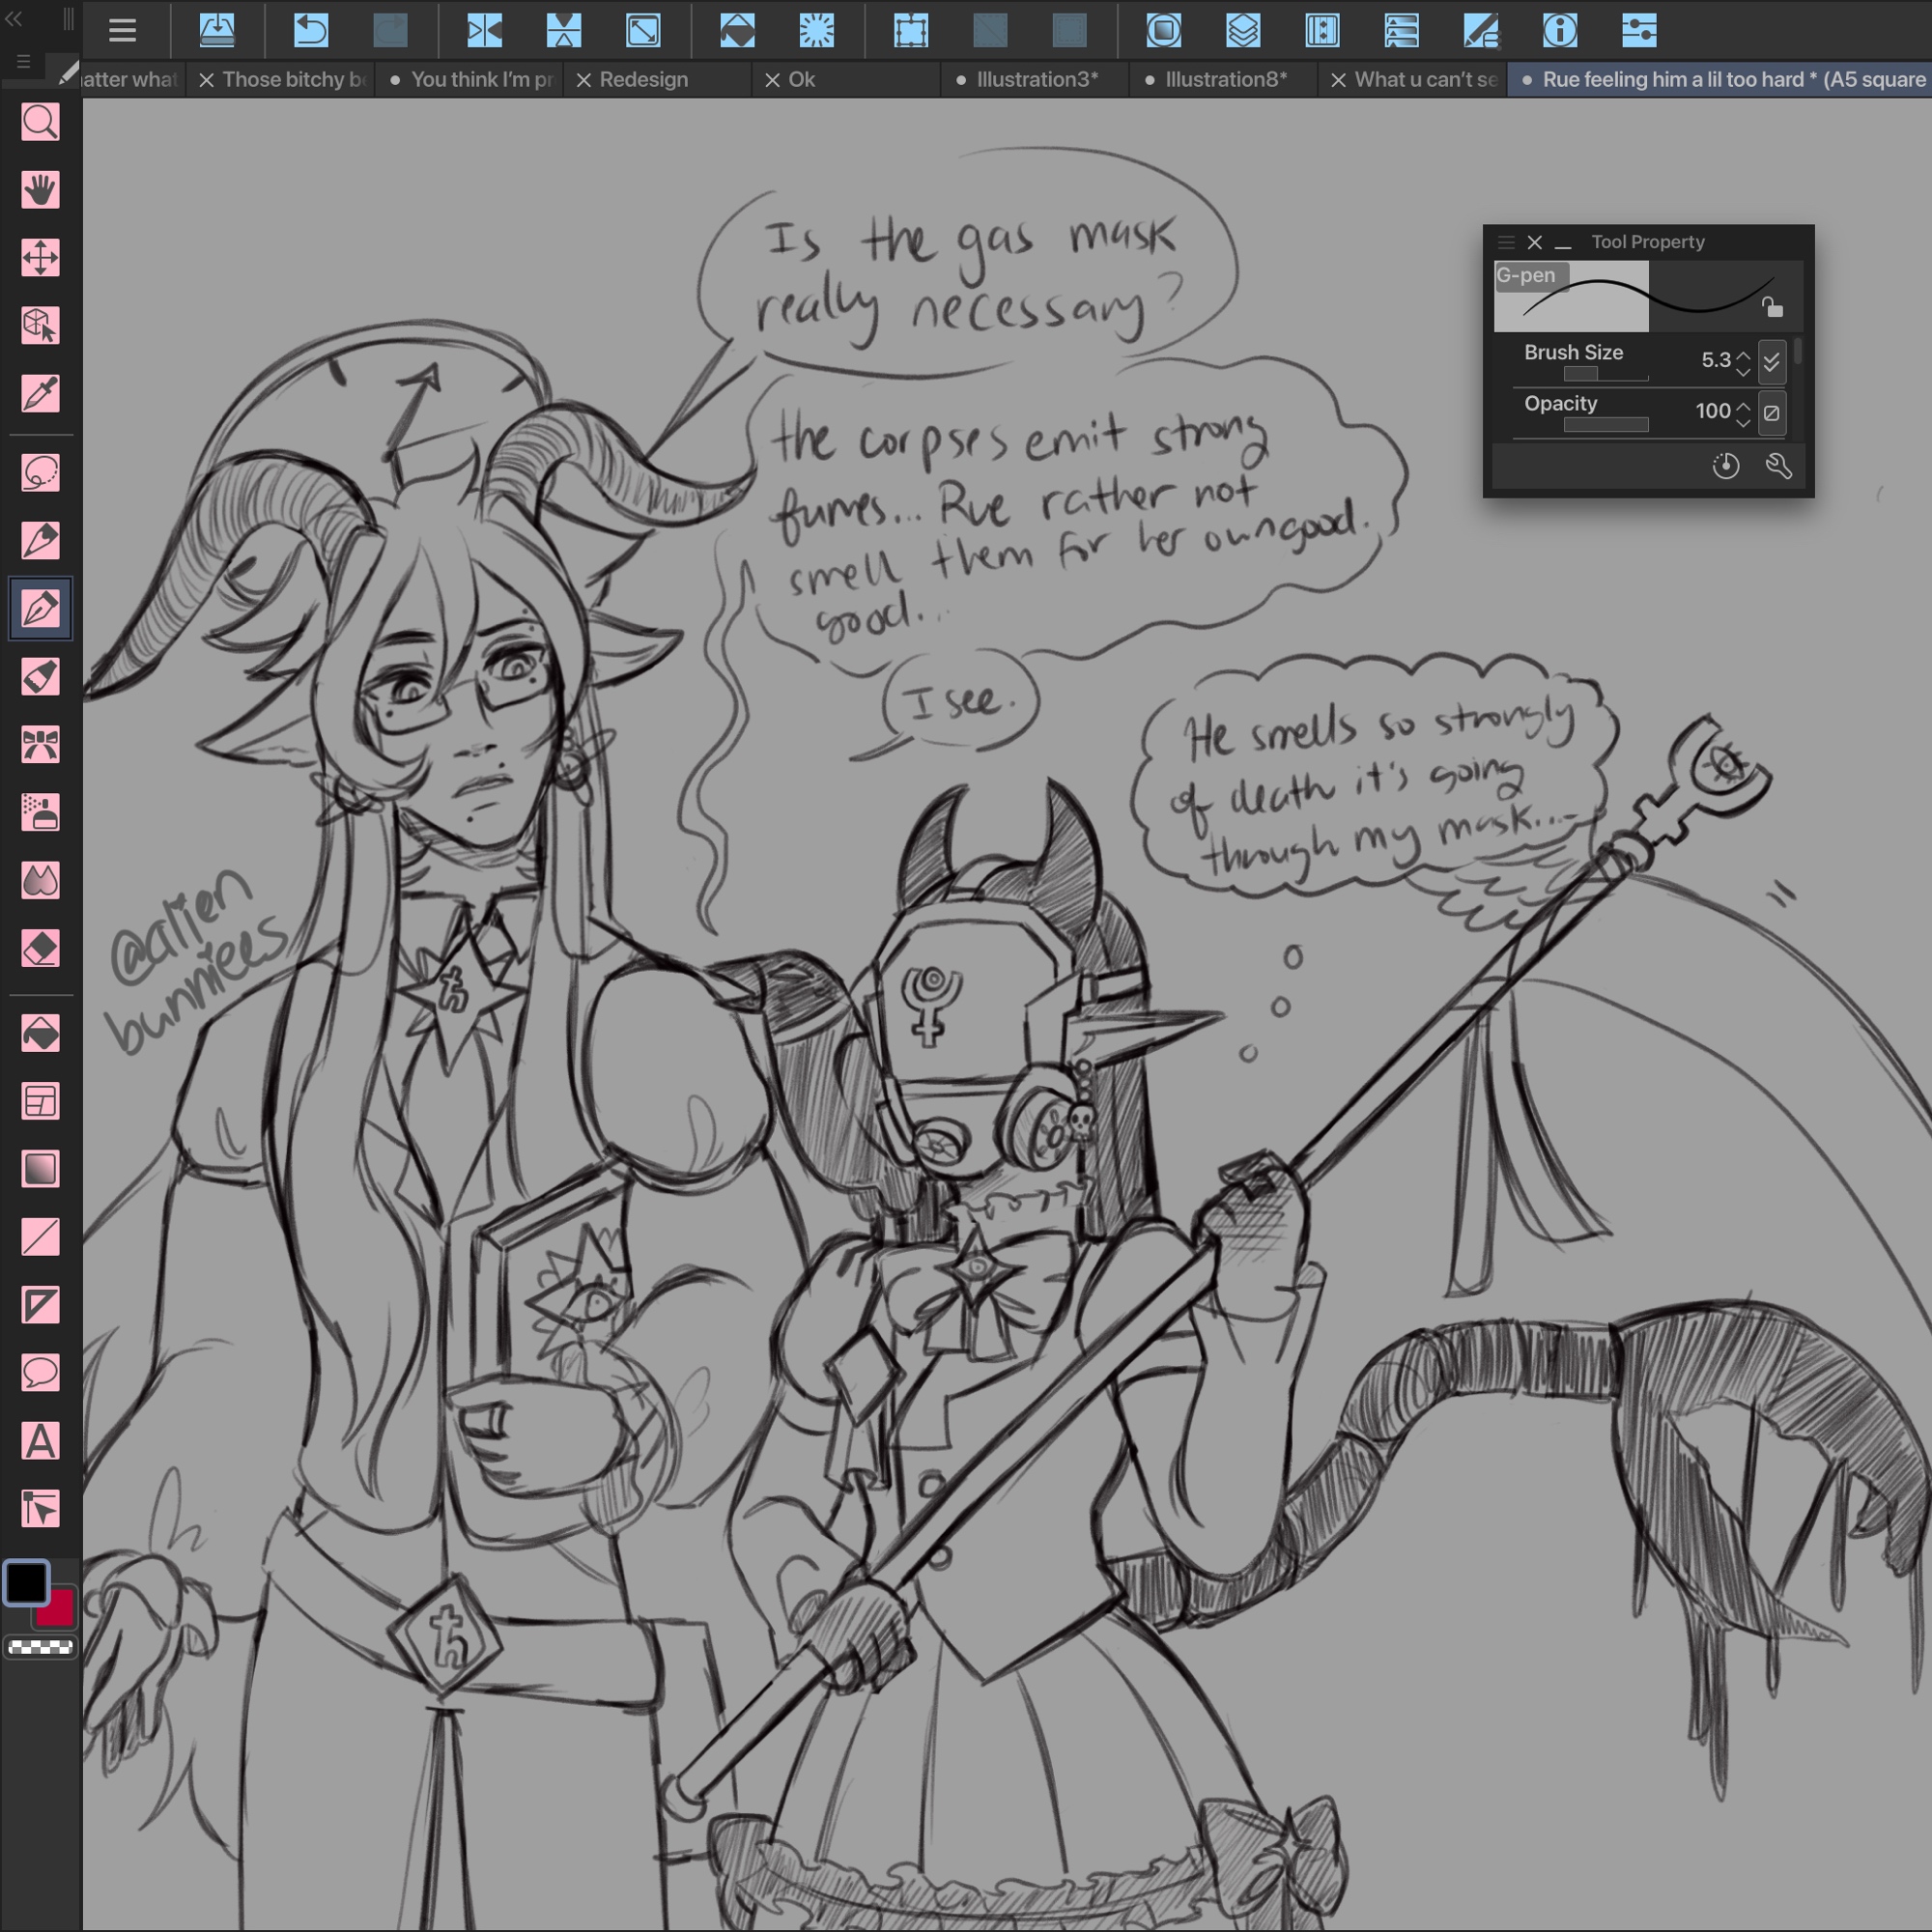Open the main hamburger menu
Viewport: 1932px width, 1932px height.
(122, 30)
